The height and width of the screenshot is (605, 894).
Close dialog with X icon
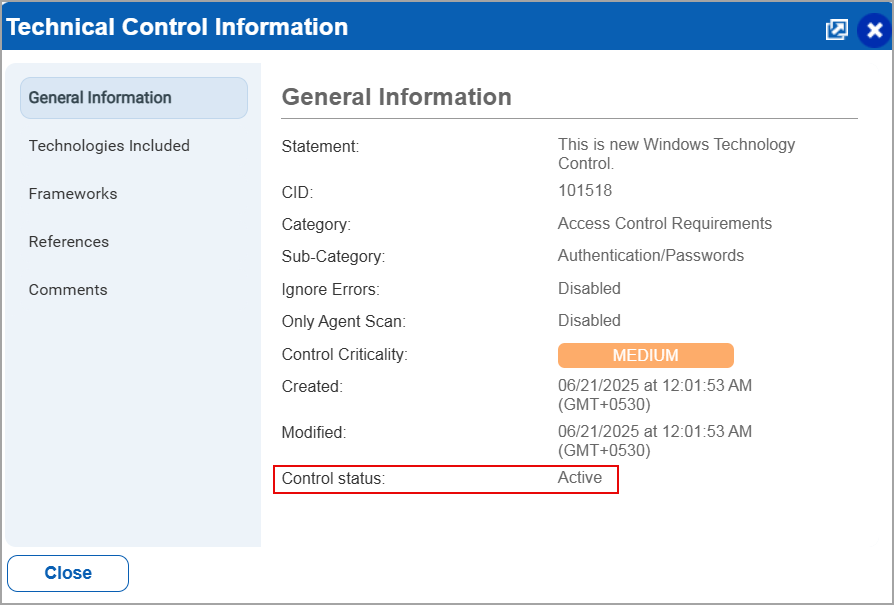875,30
